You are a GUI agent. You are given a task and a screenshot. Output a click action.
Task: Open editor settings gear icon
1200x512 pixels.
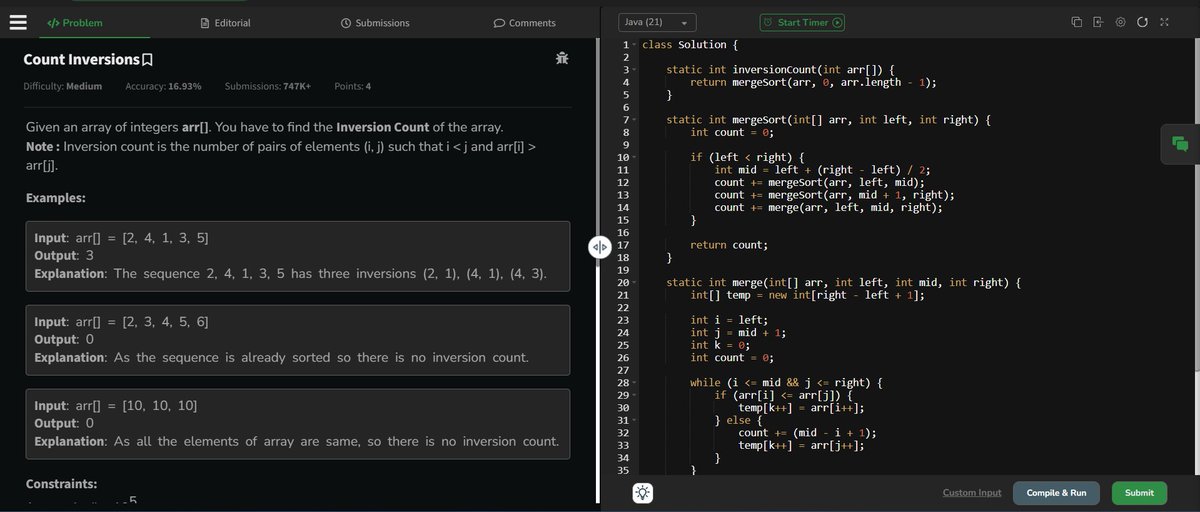click(x=1120, y=22)
